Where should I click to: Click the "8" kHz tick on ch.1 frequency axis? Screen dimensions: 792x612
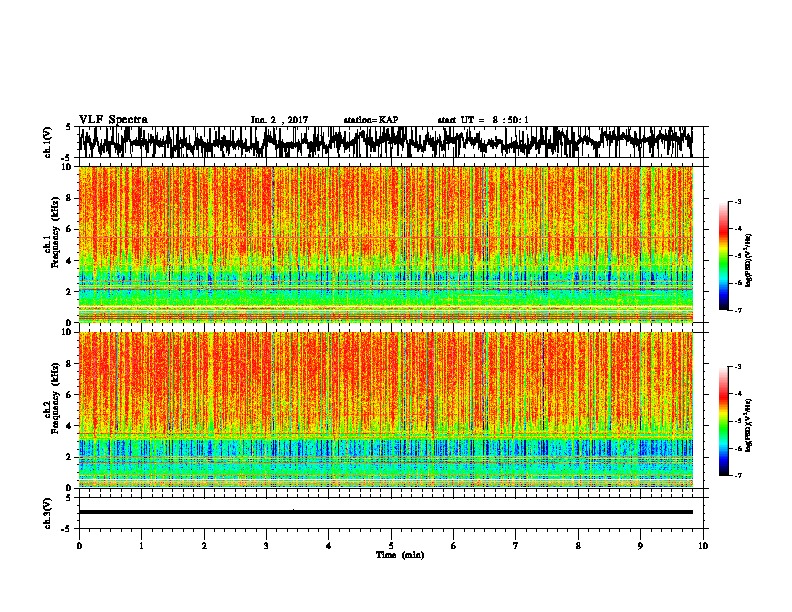coord(69,198)
